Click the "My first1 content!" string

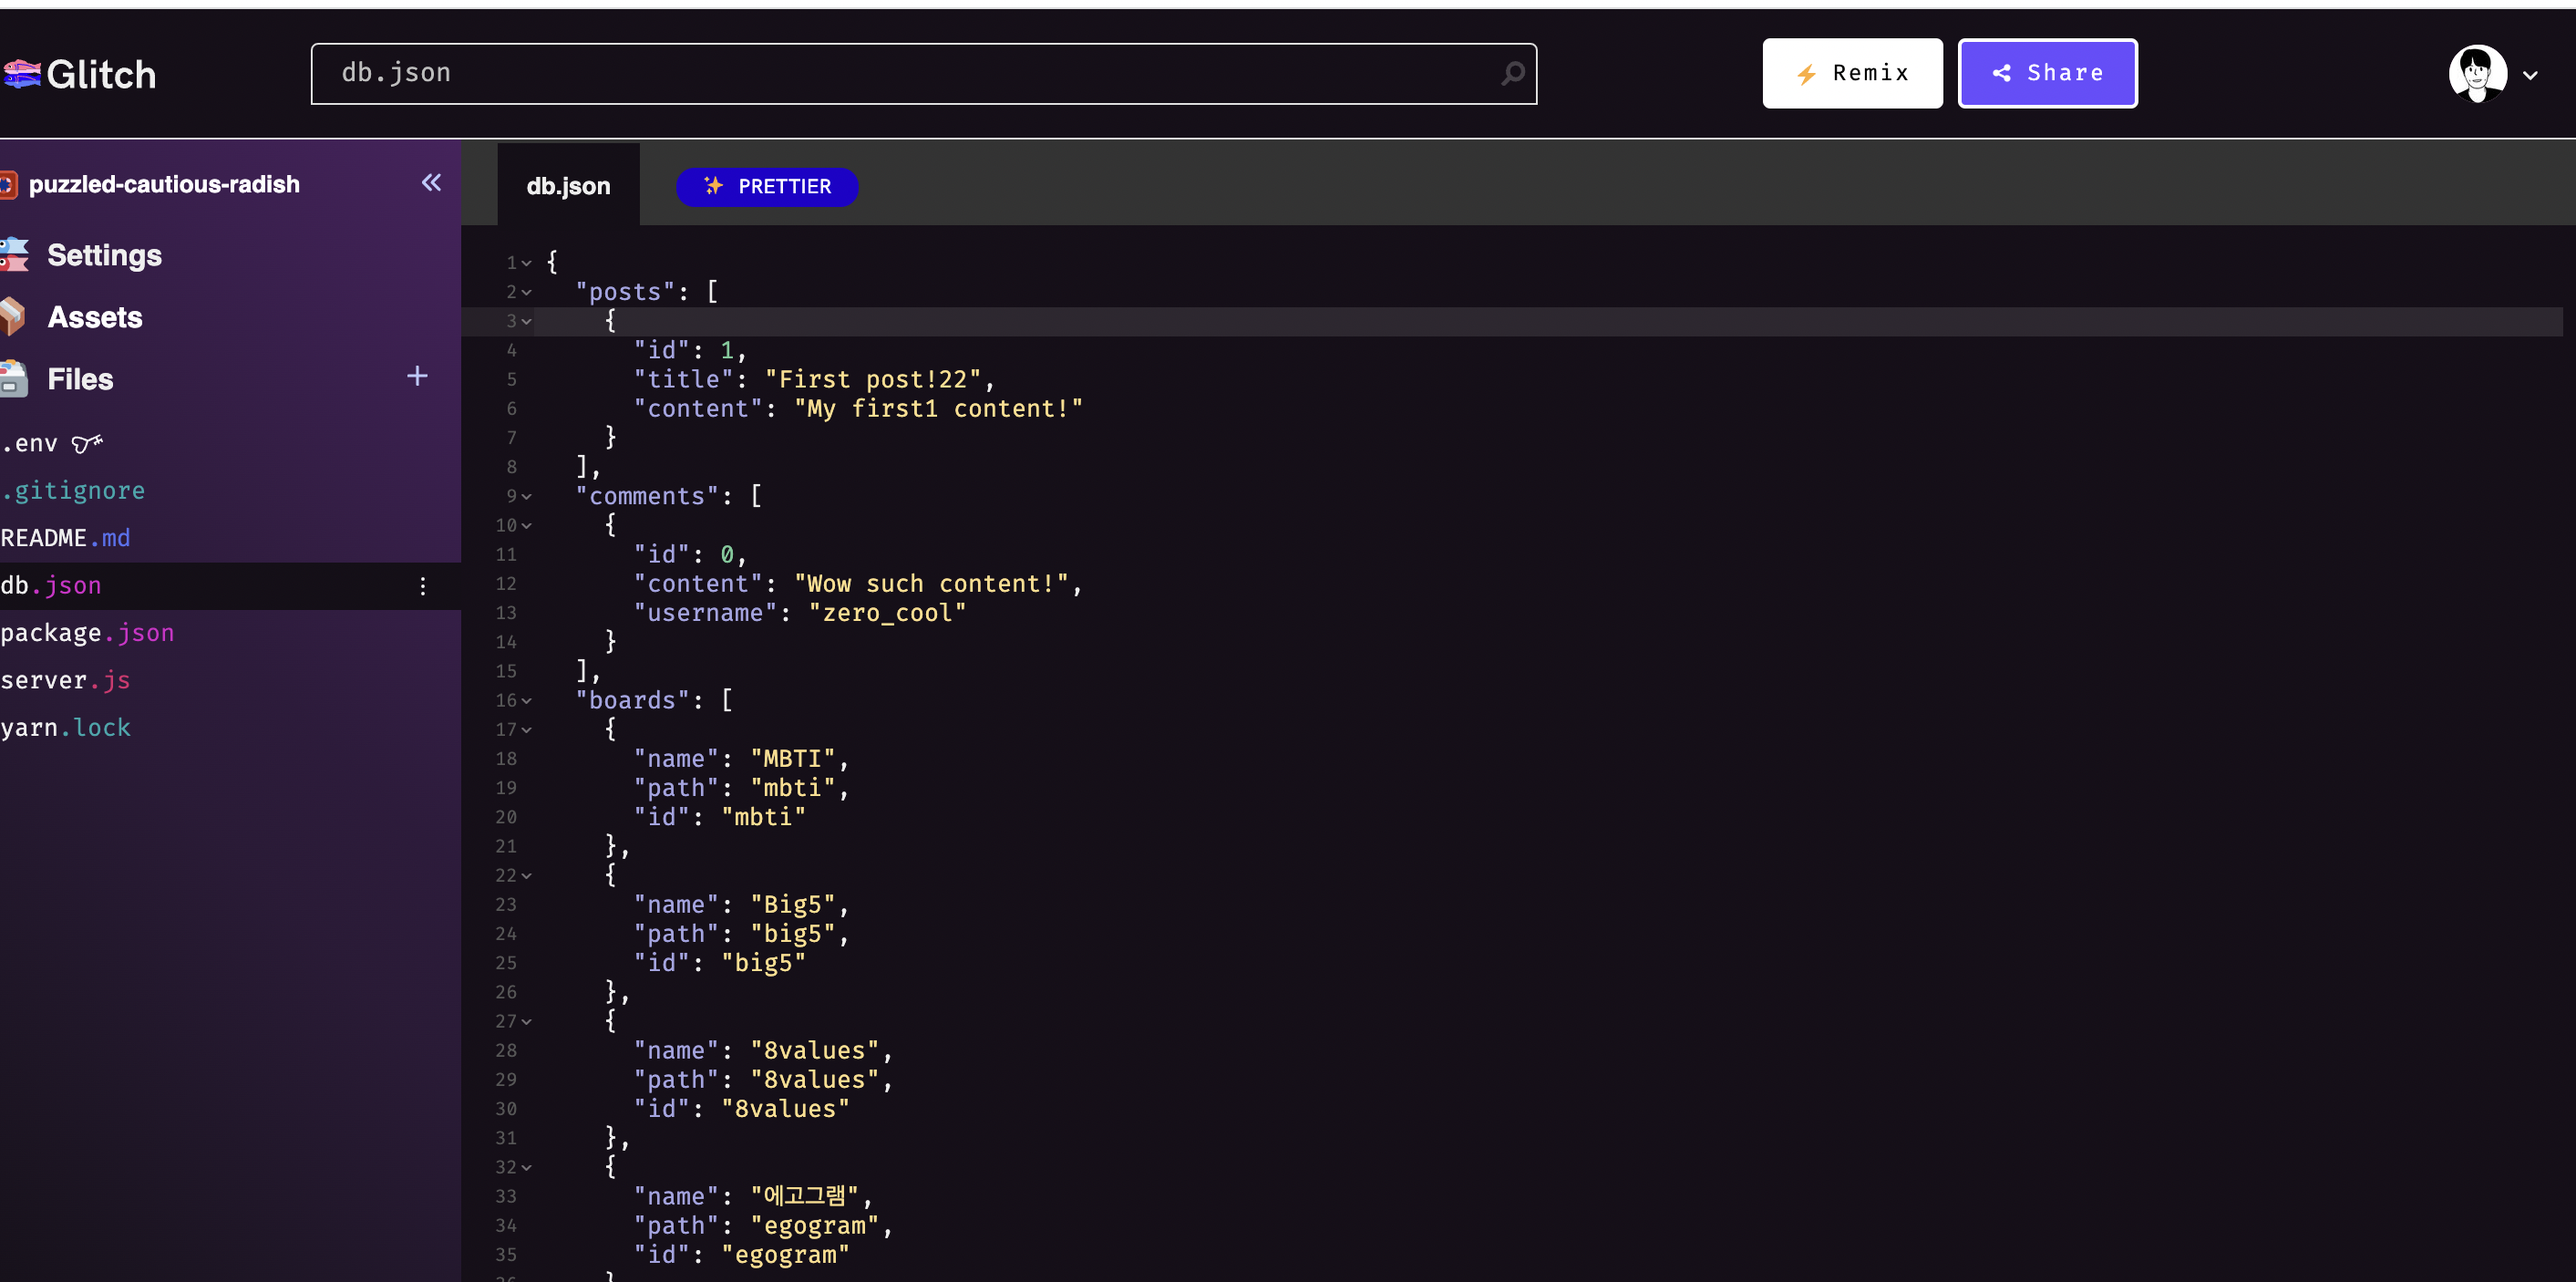pyautogui.click(x=938, y=409)
